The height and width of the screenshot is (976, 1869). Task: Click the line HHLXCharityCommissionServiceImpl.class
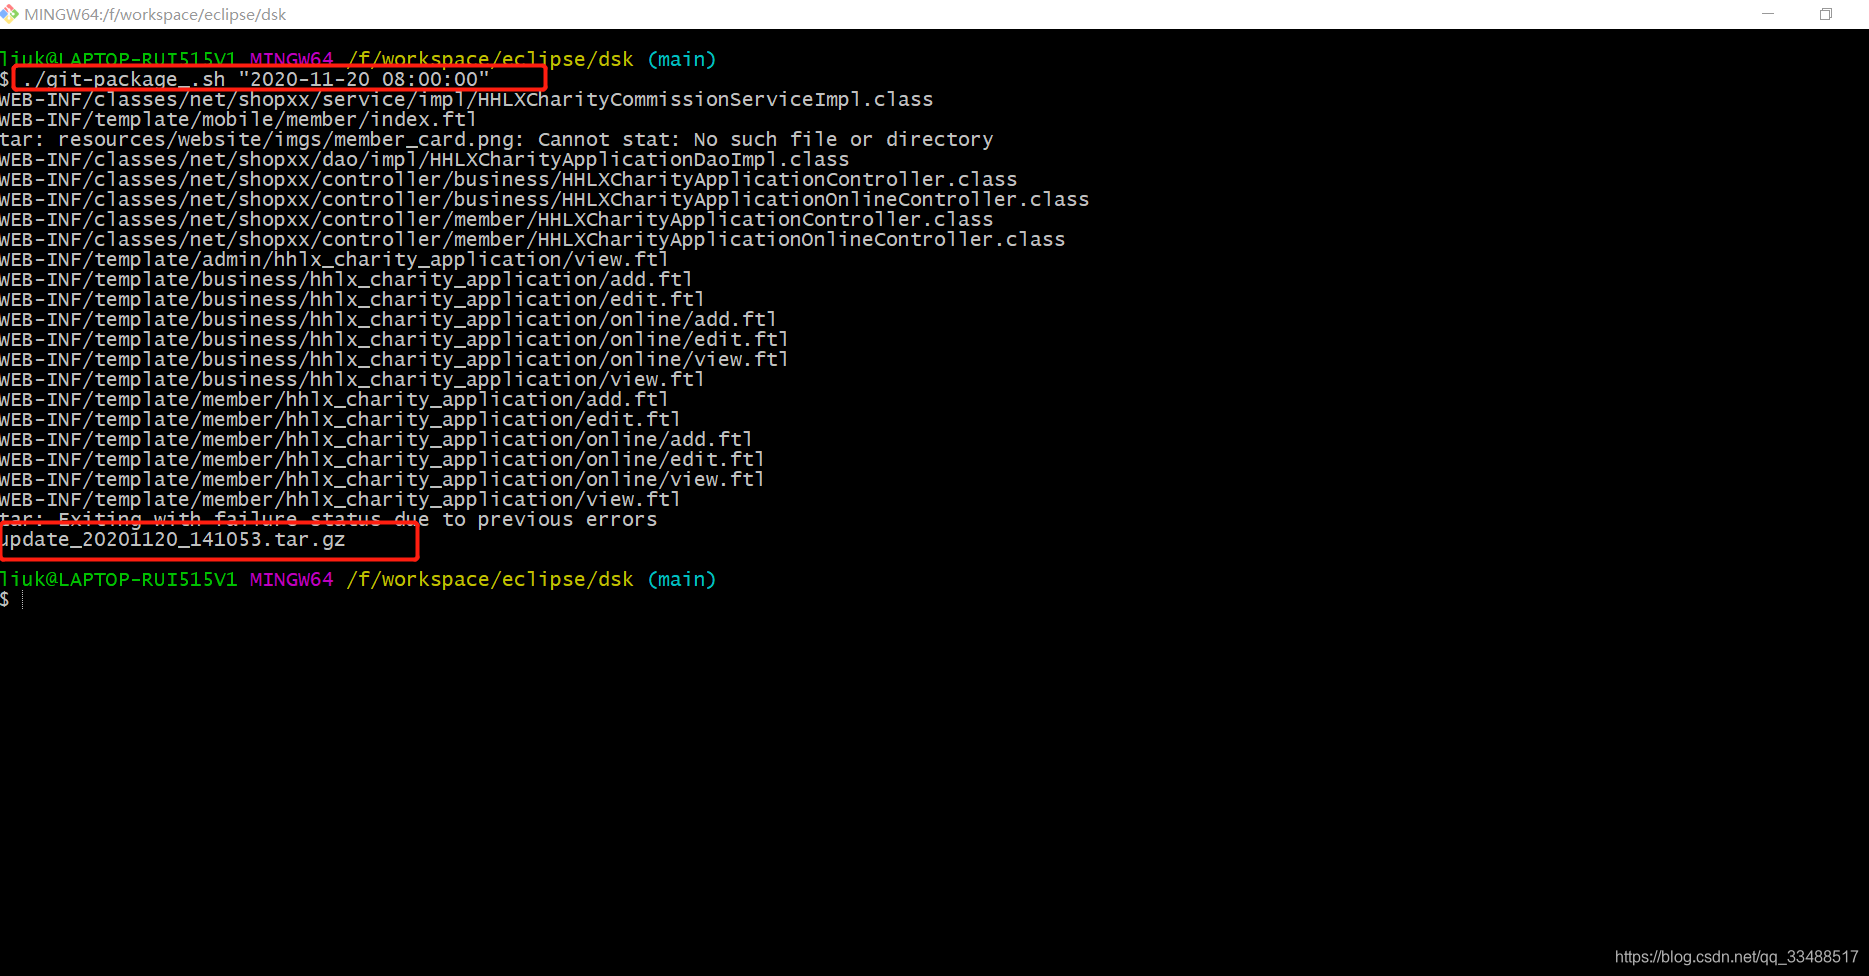pos(466,99)
